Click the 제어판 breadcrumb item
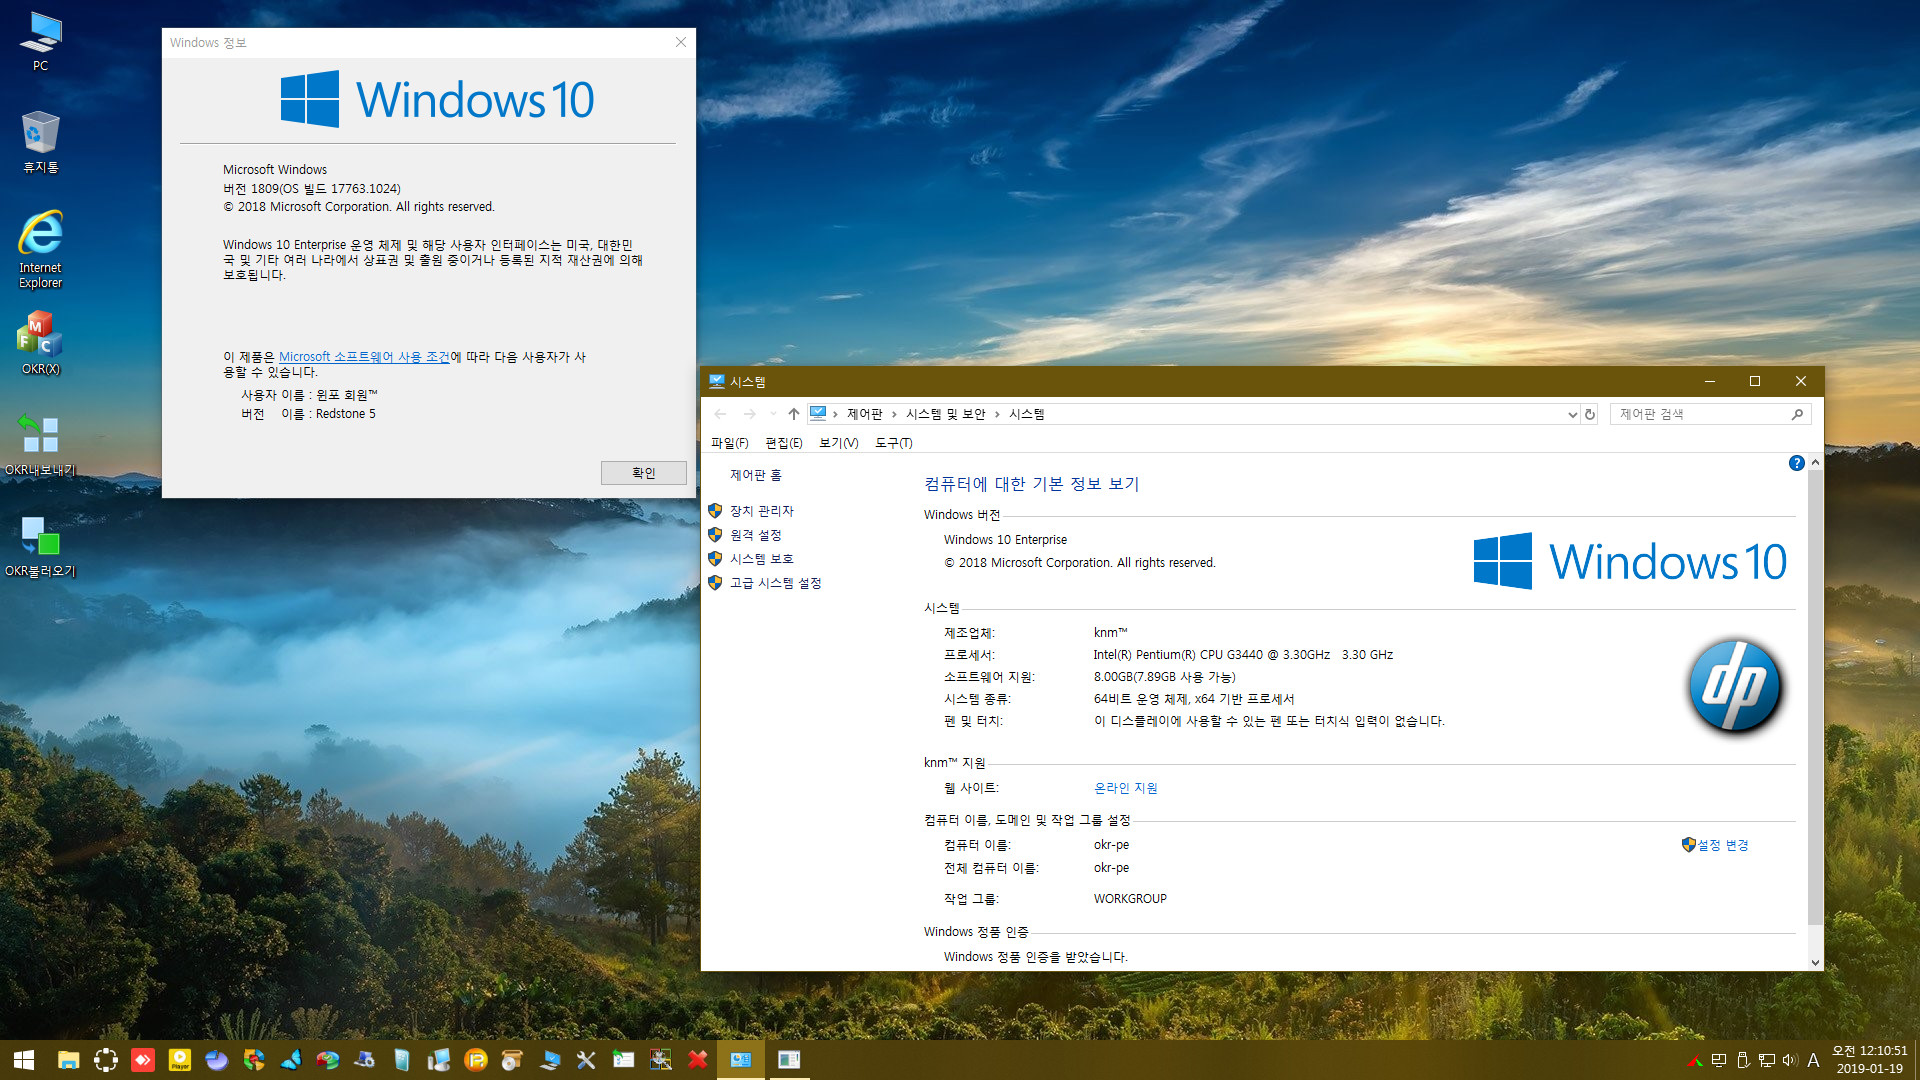 pyautogui.click(x=865, y=414)
